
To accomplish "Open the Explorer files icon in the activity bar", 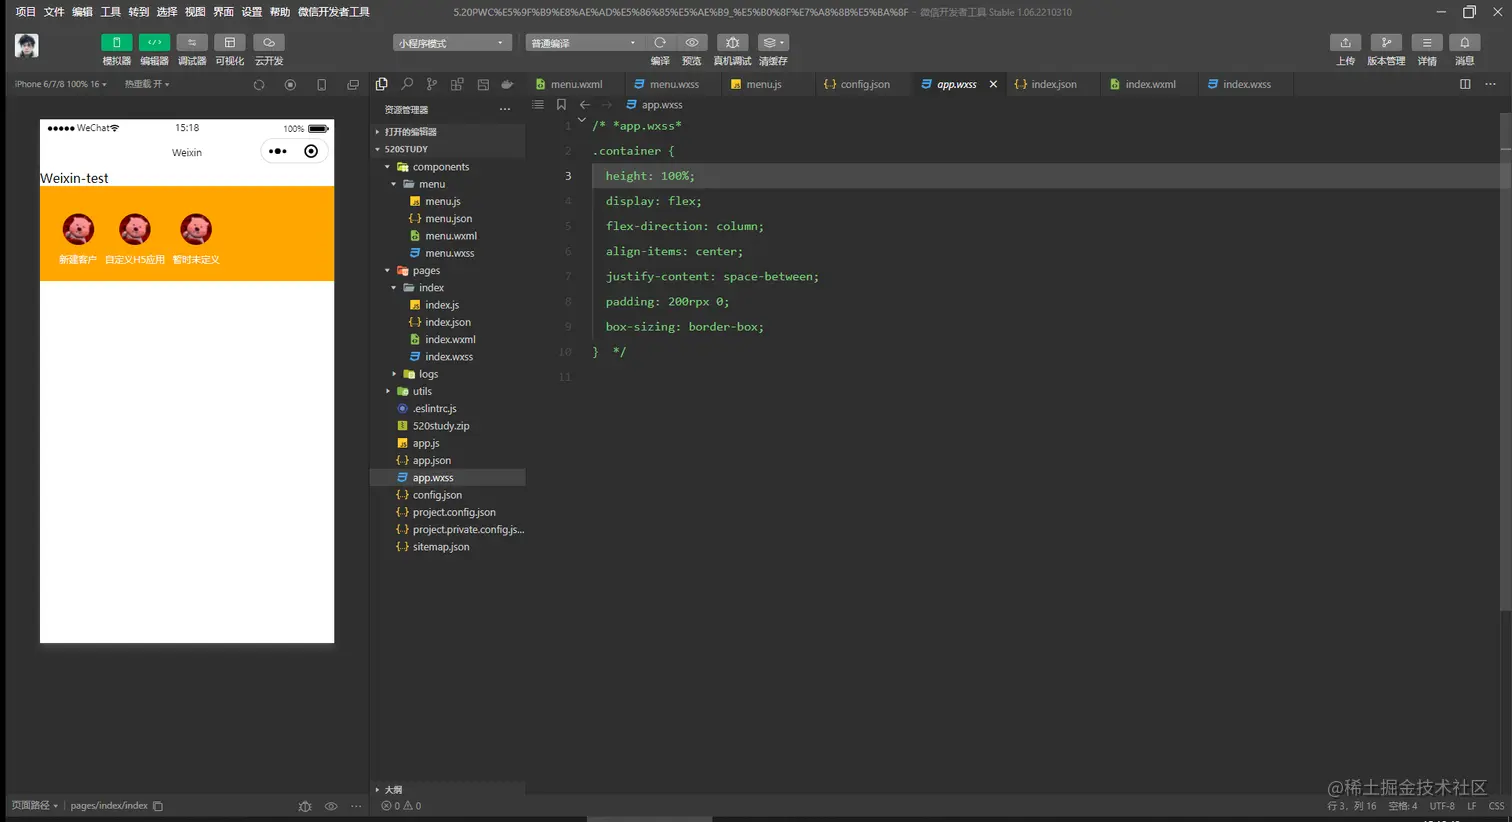I will (381, 84).
